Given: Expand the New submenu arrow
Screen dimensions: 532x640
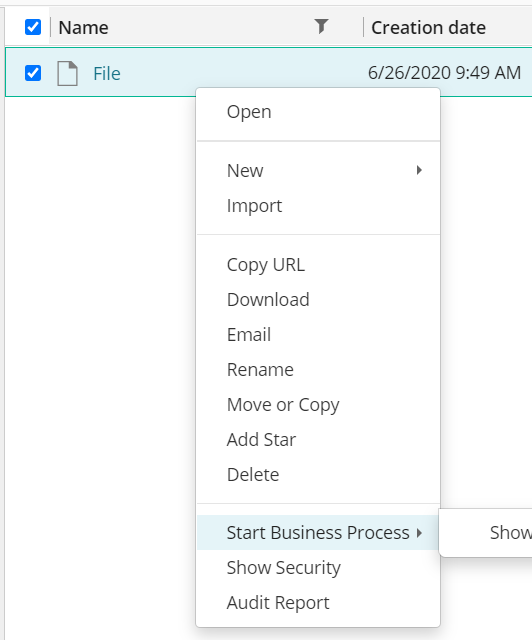Looking at the screenshot, I should point(419,170).
